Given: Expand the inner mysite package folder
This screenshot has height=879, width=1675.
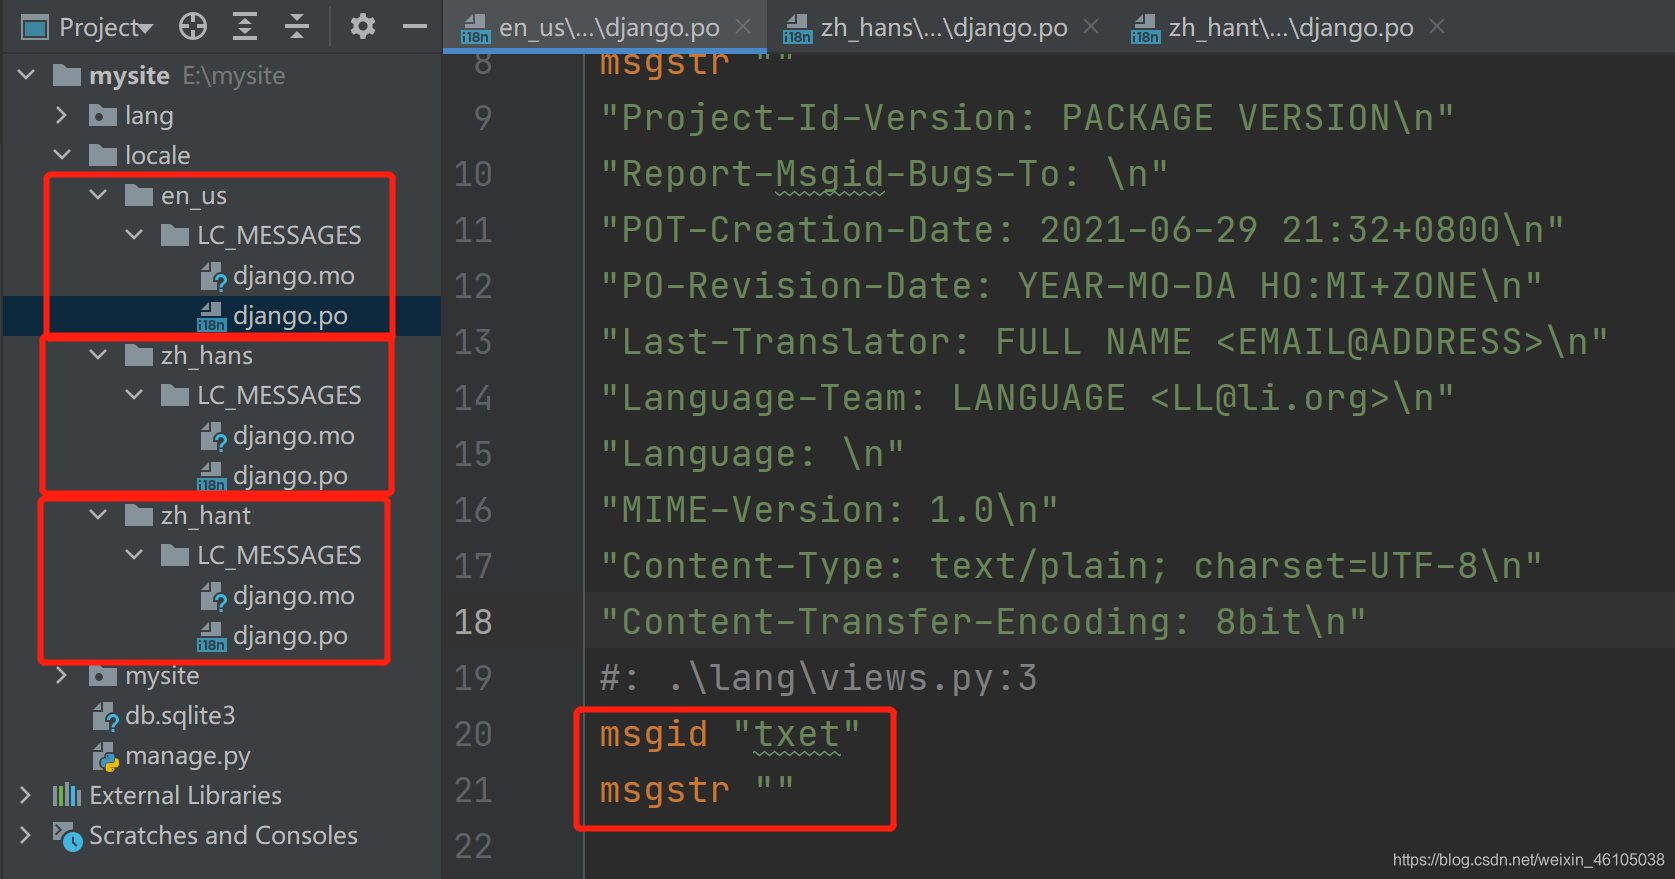Looking at the screenshot, I should coord(62,675).
